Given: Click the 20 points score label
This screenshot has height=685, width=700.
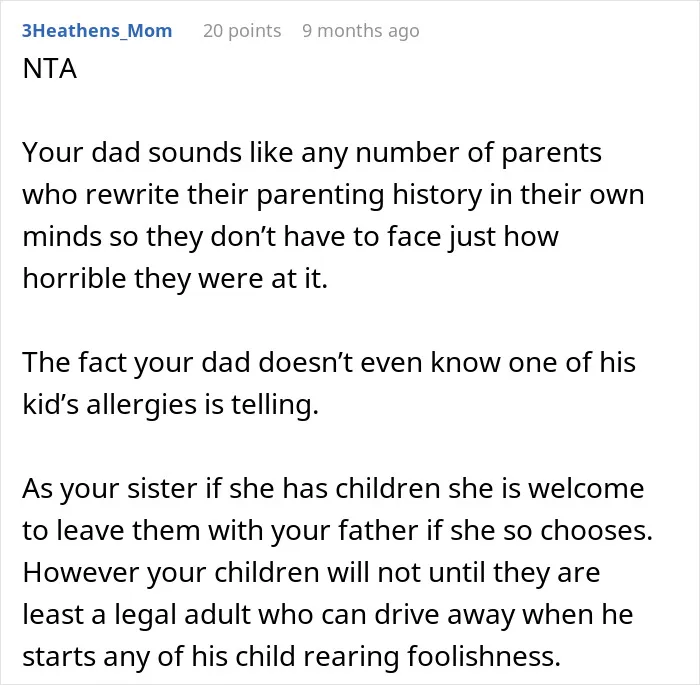Looking at the screenshot, I should [x=242, y=31].
